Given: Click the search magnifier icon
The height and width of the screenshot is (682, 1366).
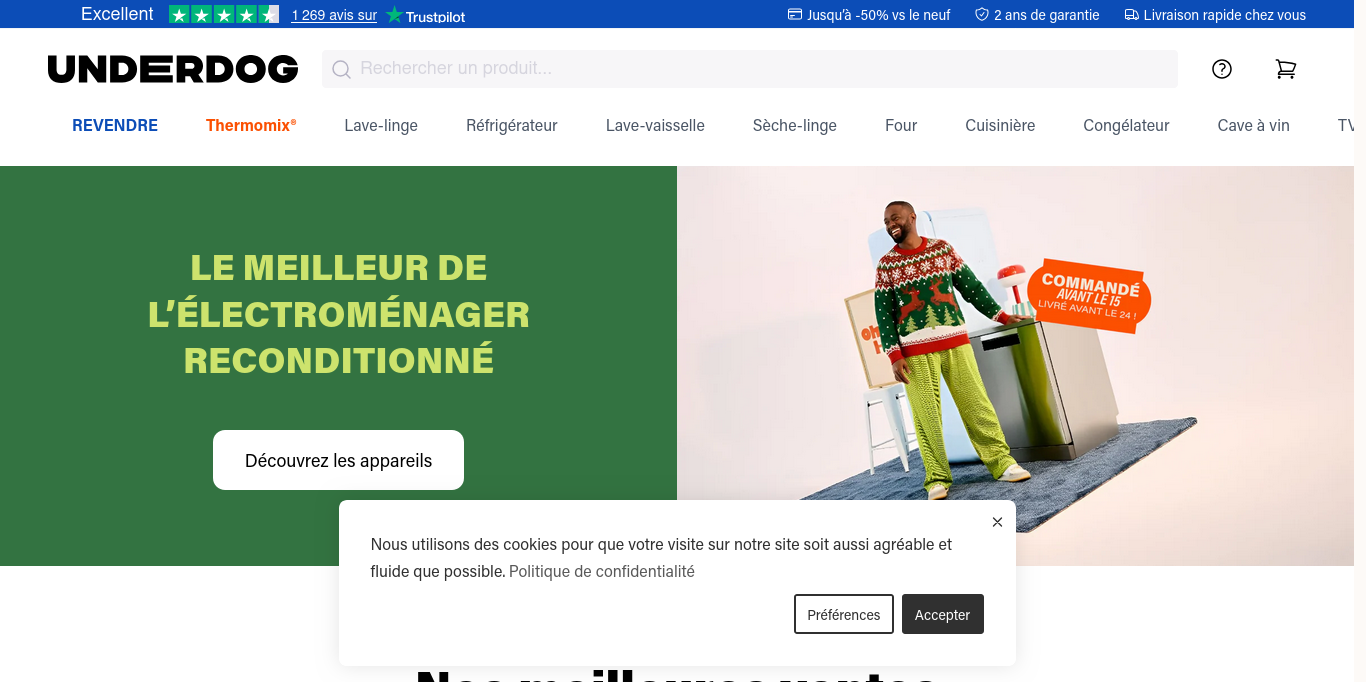Looking at the screenshot, I should point(341,69).
